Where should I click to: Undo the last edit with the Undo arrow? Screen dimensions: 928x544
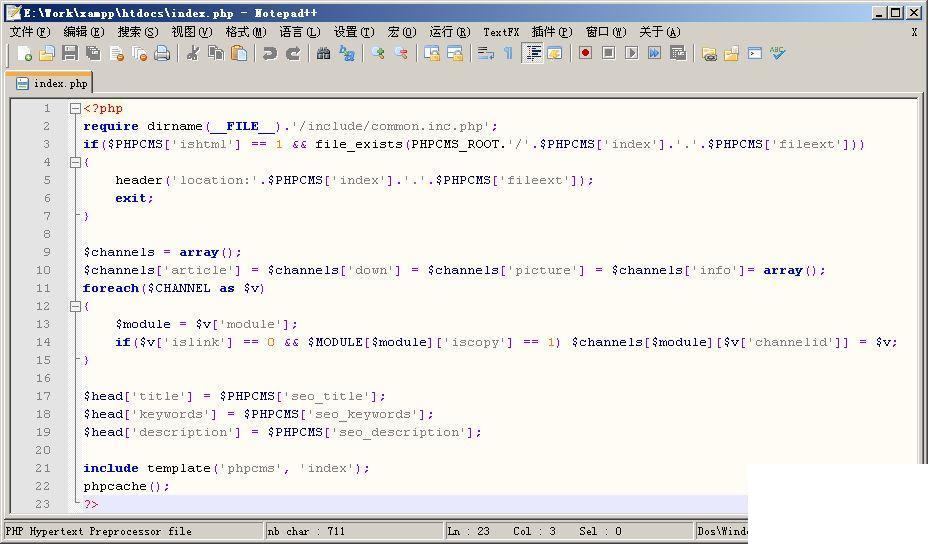click(270, 54)
